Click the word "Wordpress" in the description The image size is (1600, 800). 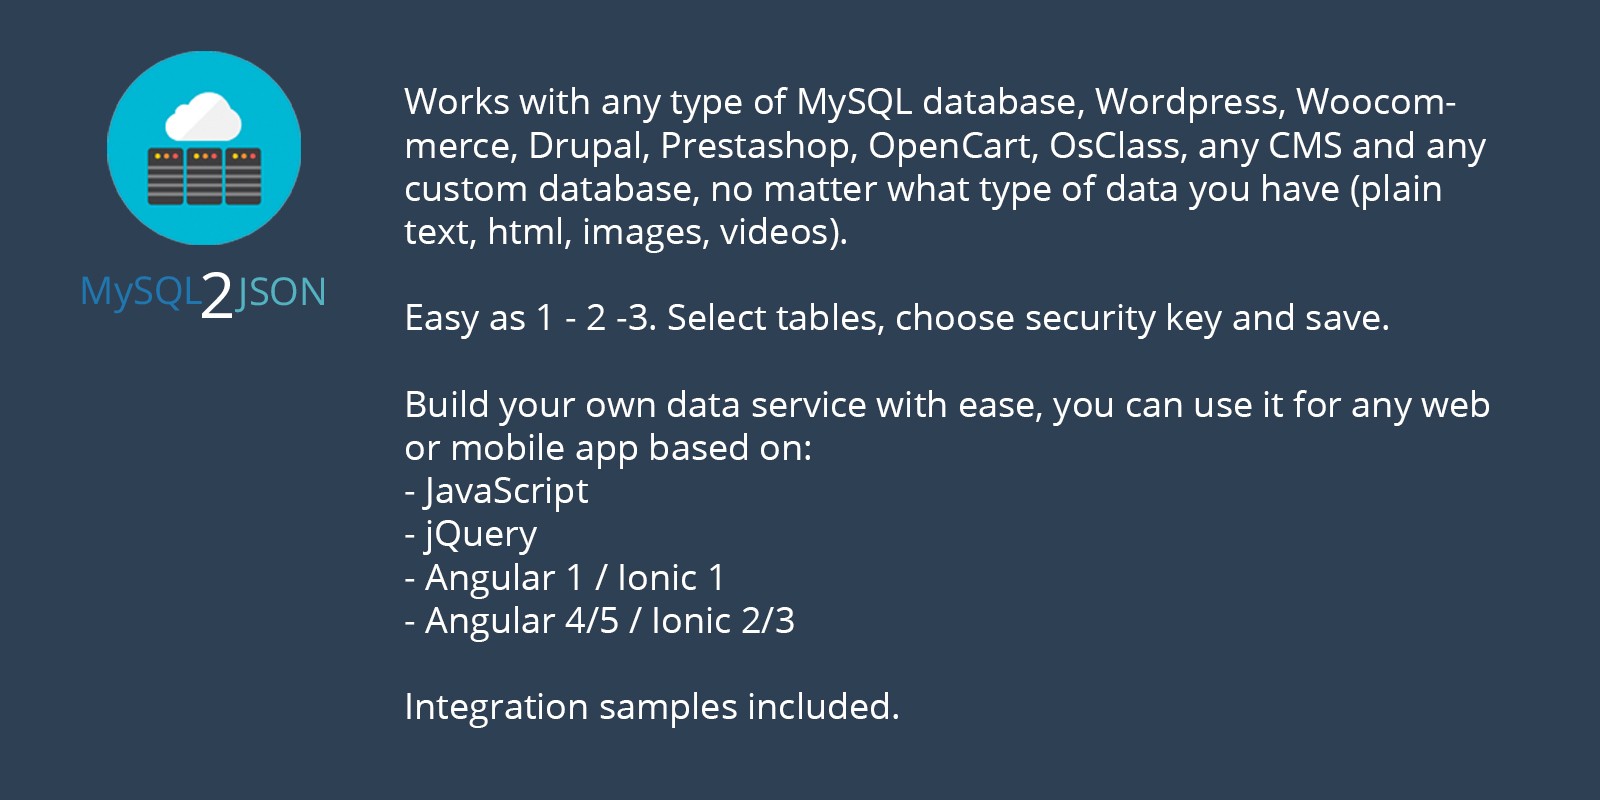pos(1189,102)
